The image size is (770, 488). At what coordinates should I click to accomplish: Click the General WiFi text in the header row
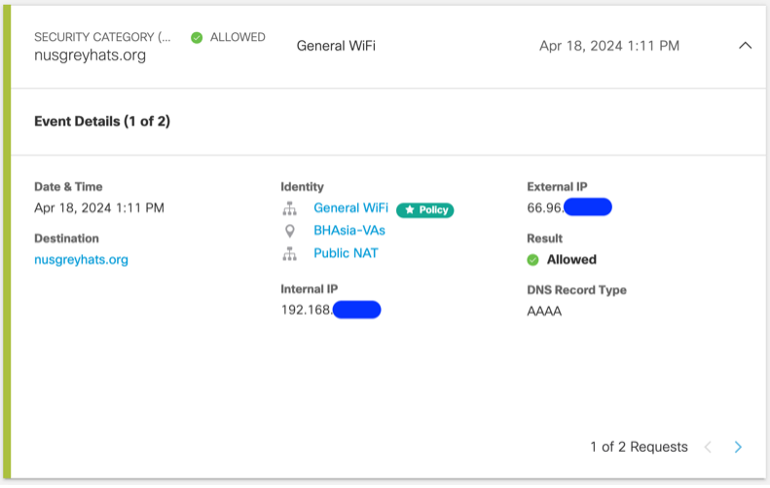pos(336,46)
